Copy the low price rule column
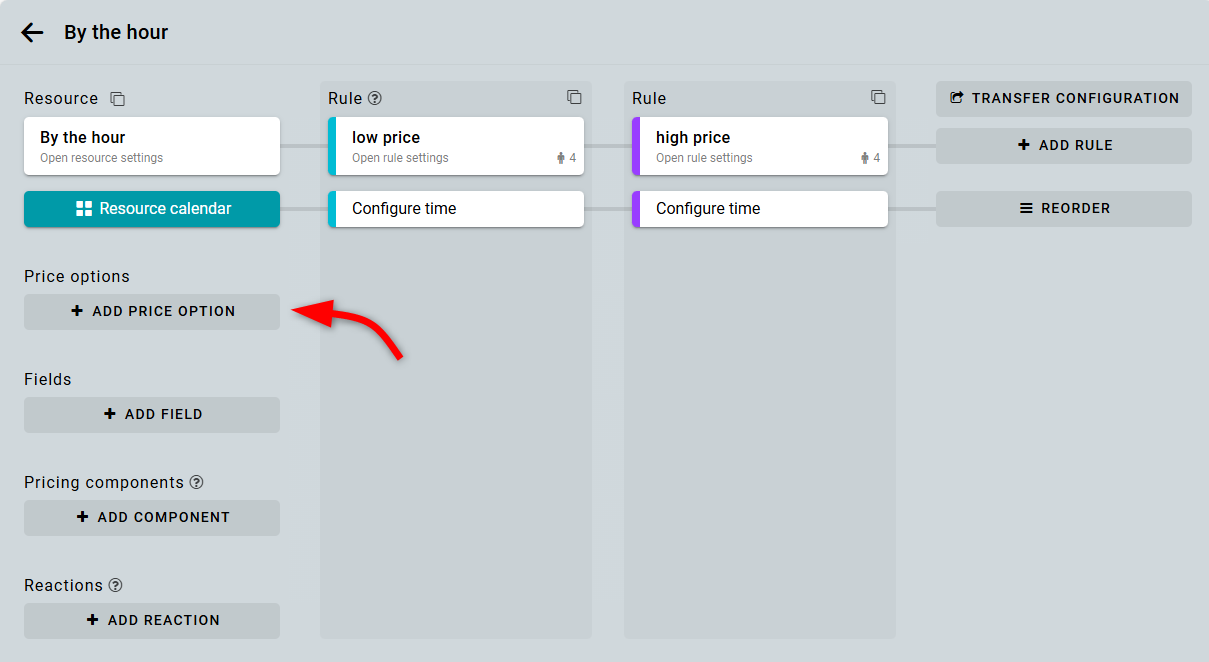The width and height of the screenshot is (1209, 662). [x=574, y=97]
